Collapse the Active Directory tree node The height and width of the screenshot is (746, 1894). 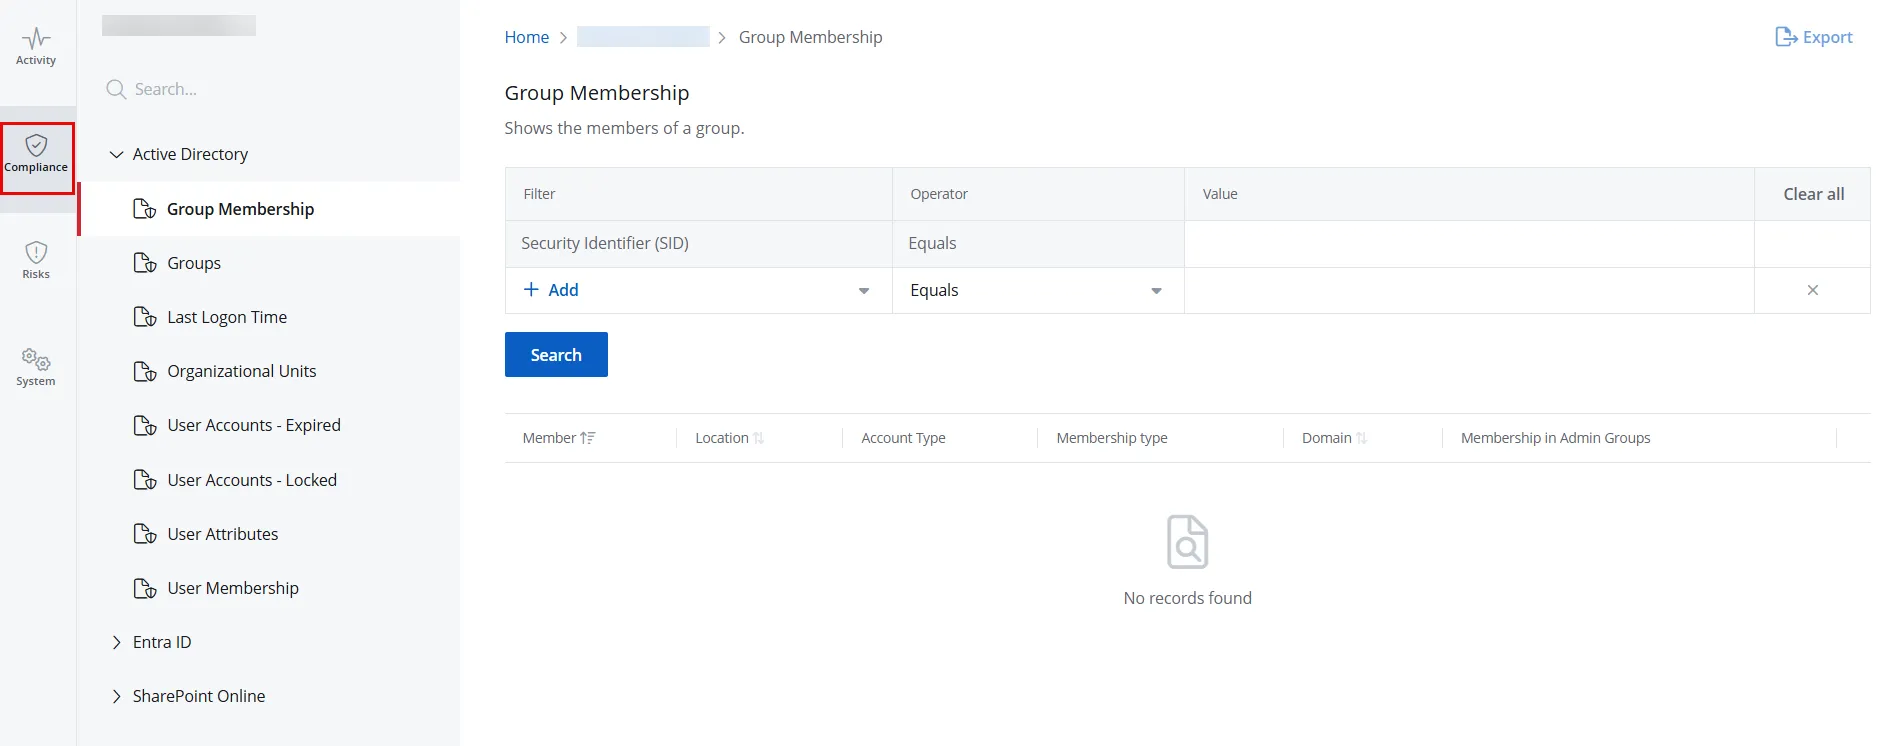(x=116, y=154)
